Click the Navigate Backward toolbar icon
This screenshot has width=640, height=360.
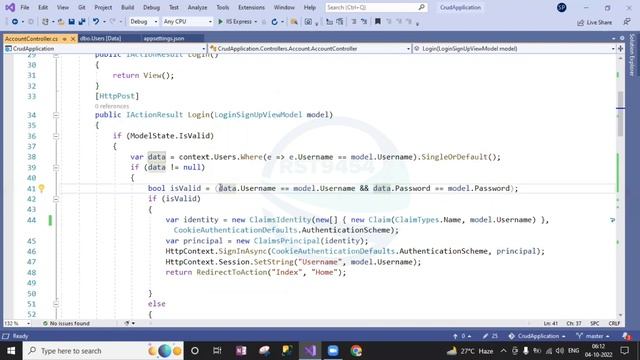(15, 22)
